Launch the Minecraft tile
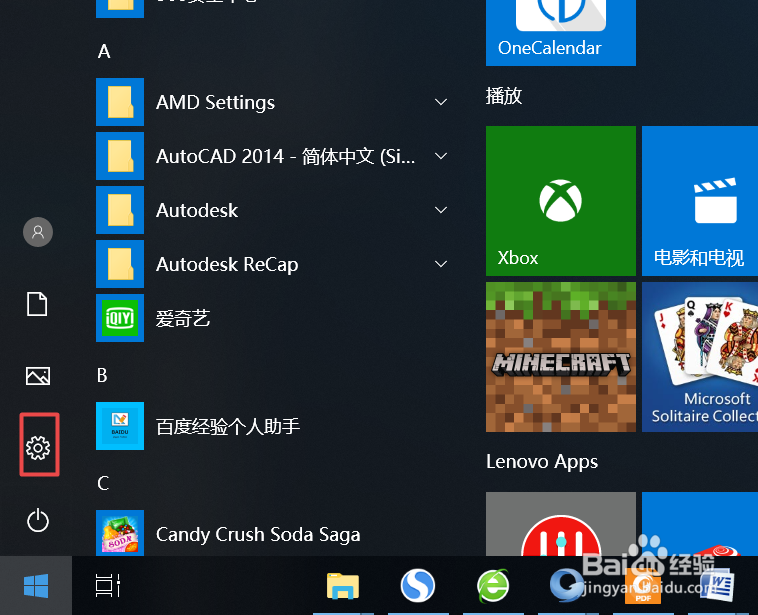This screenshot has width=758, height=615. (561, 357)
